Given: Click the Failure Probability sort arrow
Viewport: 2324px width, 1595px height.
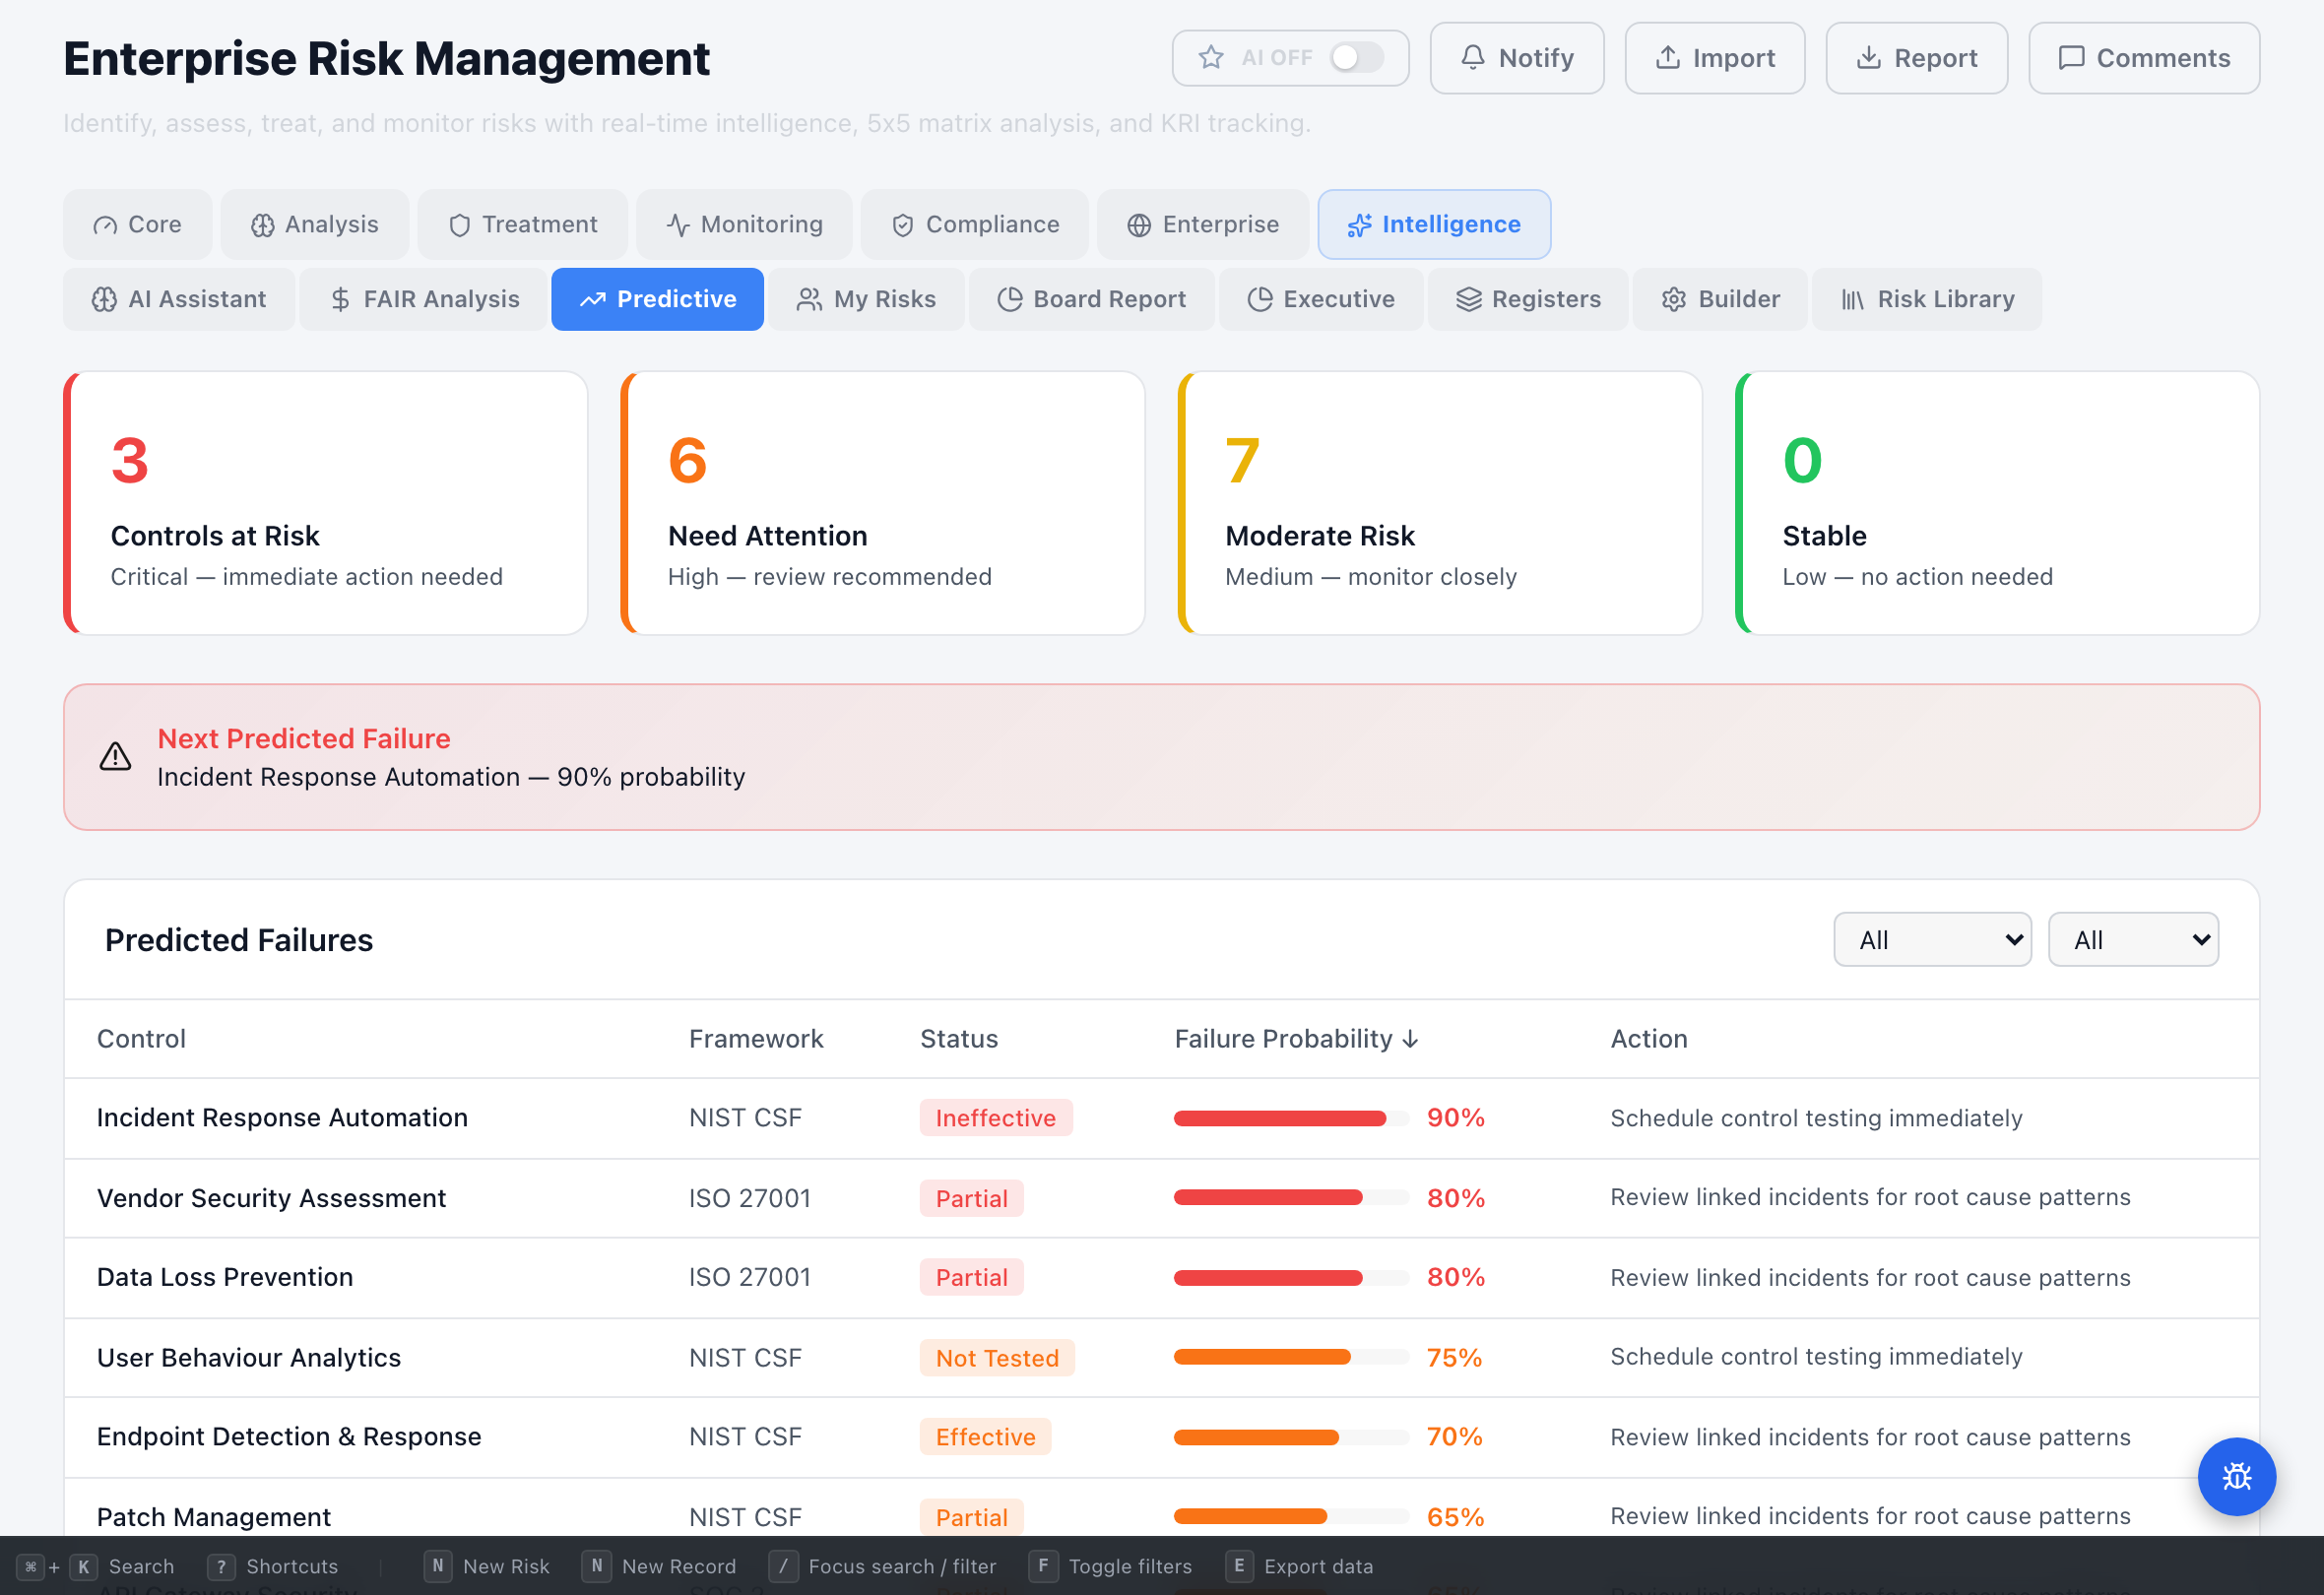Looking at the screenshot, I should tap(1411, 1039).
